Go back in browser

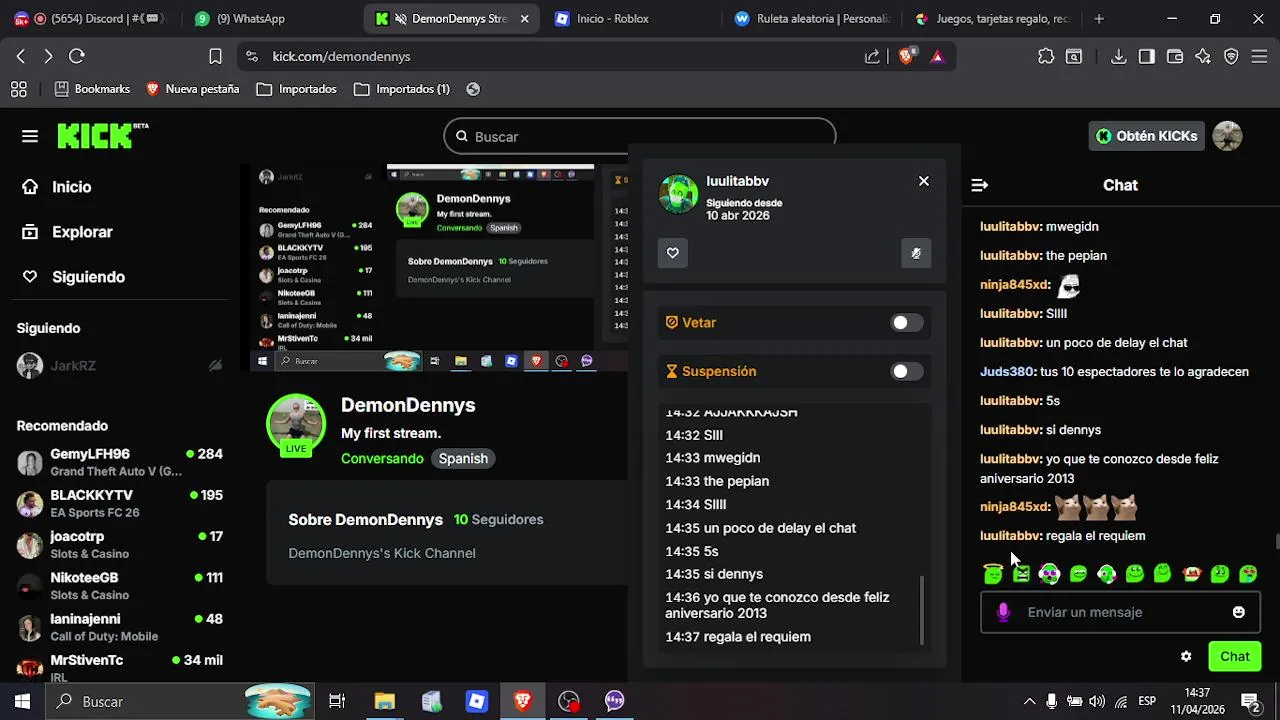click(x=21, y=57)
